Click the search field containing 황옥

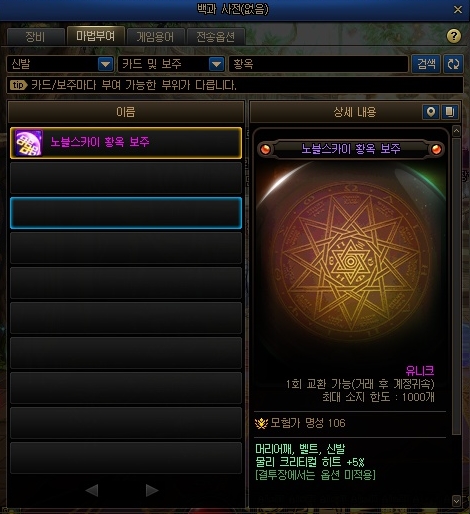point(318,64)
